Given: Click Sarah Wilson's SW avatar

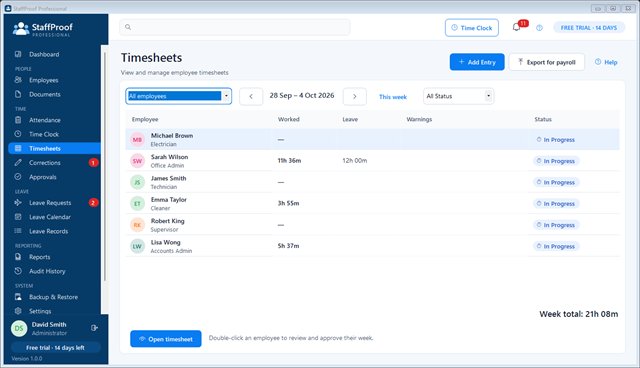Looking at the screenshot, I should [x=138, y=161].
